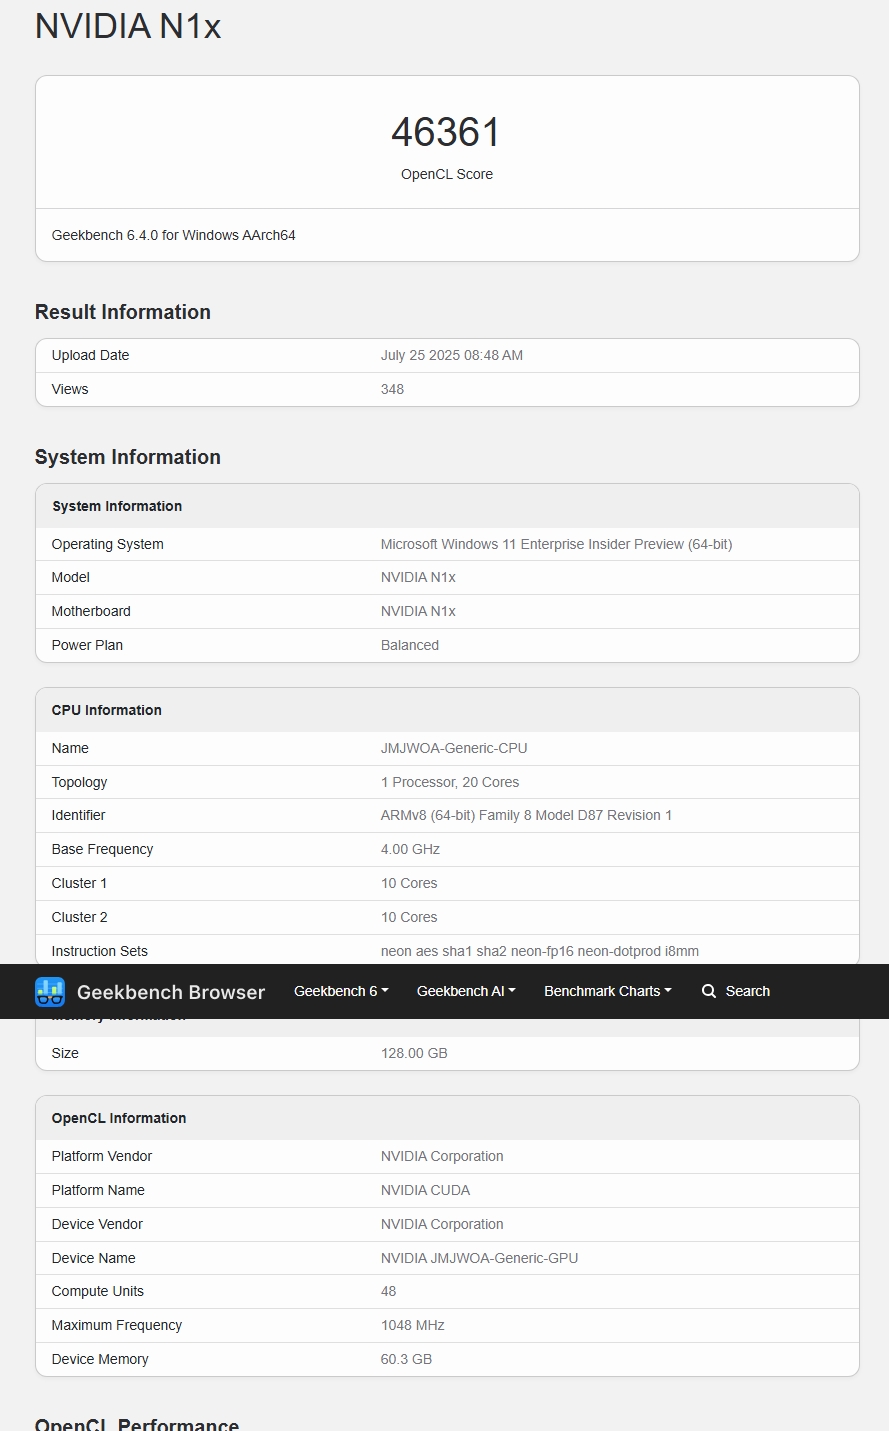Screen dimensions: 889x1431
Task: Click the Motherboard row value NVIDIA N1x
Action: pos(418,611)
